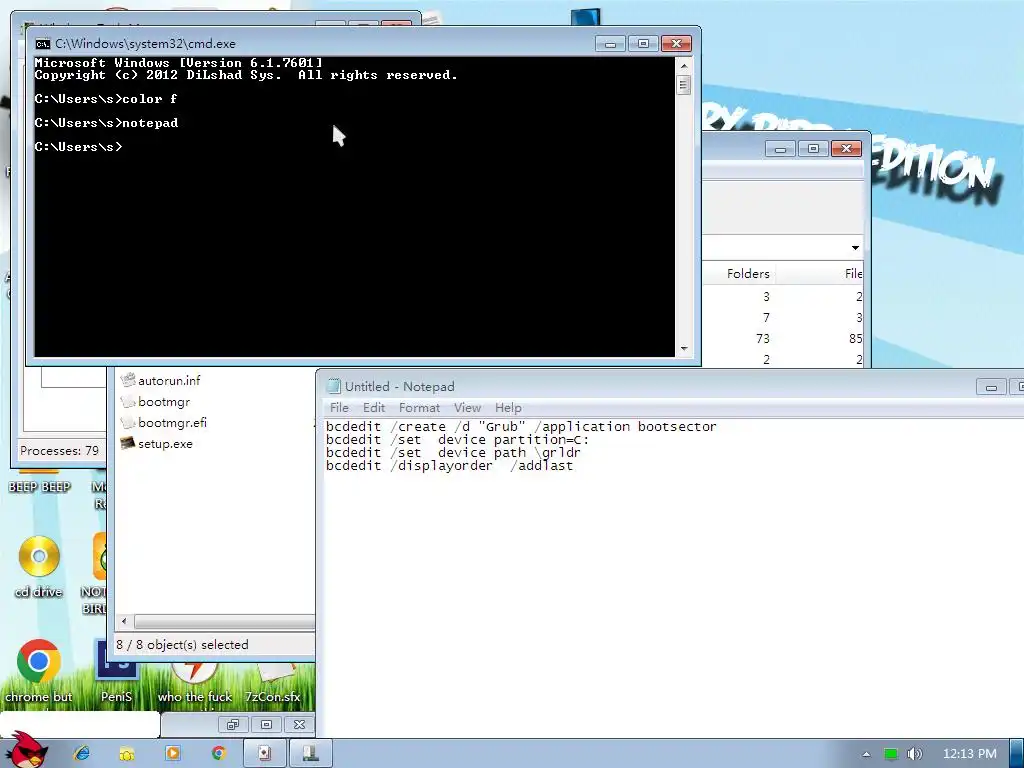Click the 'partition=C:' line in Notepad
This screenshot has width=1024, height=768.
pos(457,440)
